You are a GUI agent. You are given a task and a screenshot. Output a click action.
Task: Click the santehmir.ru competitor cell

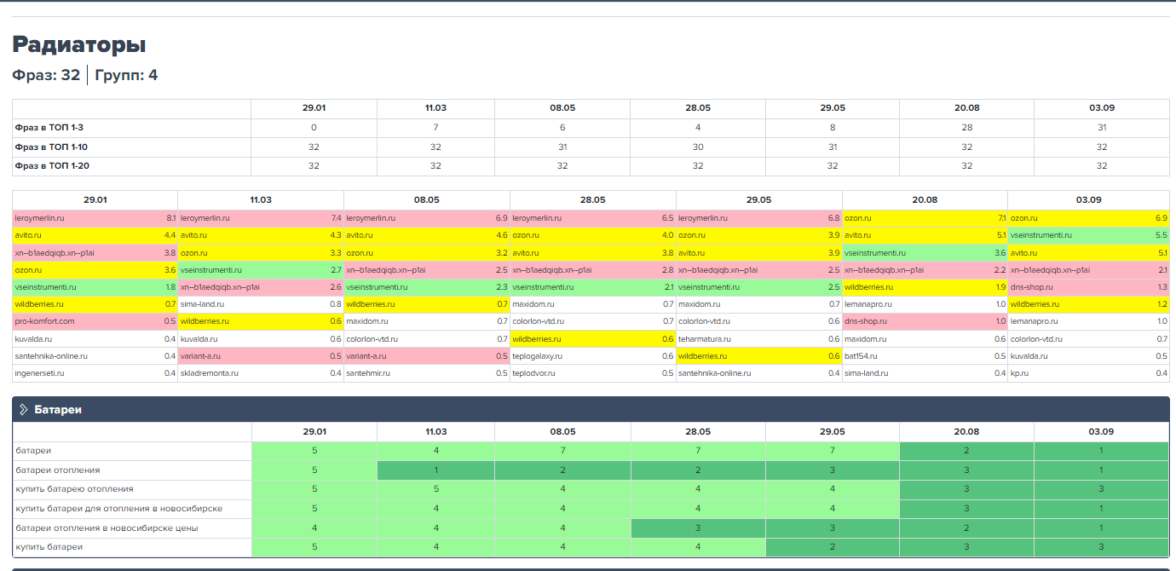click(427, 373)
